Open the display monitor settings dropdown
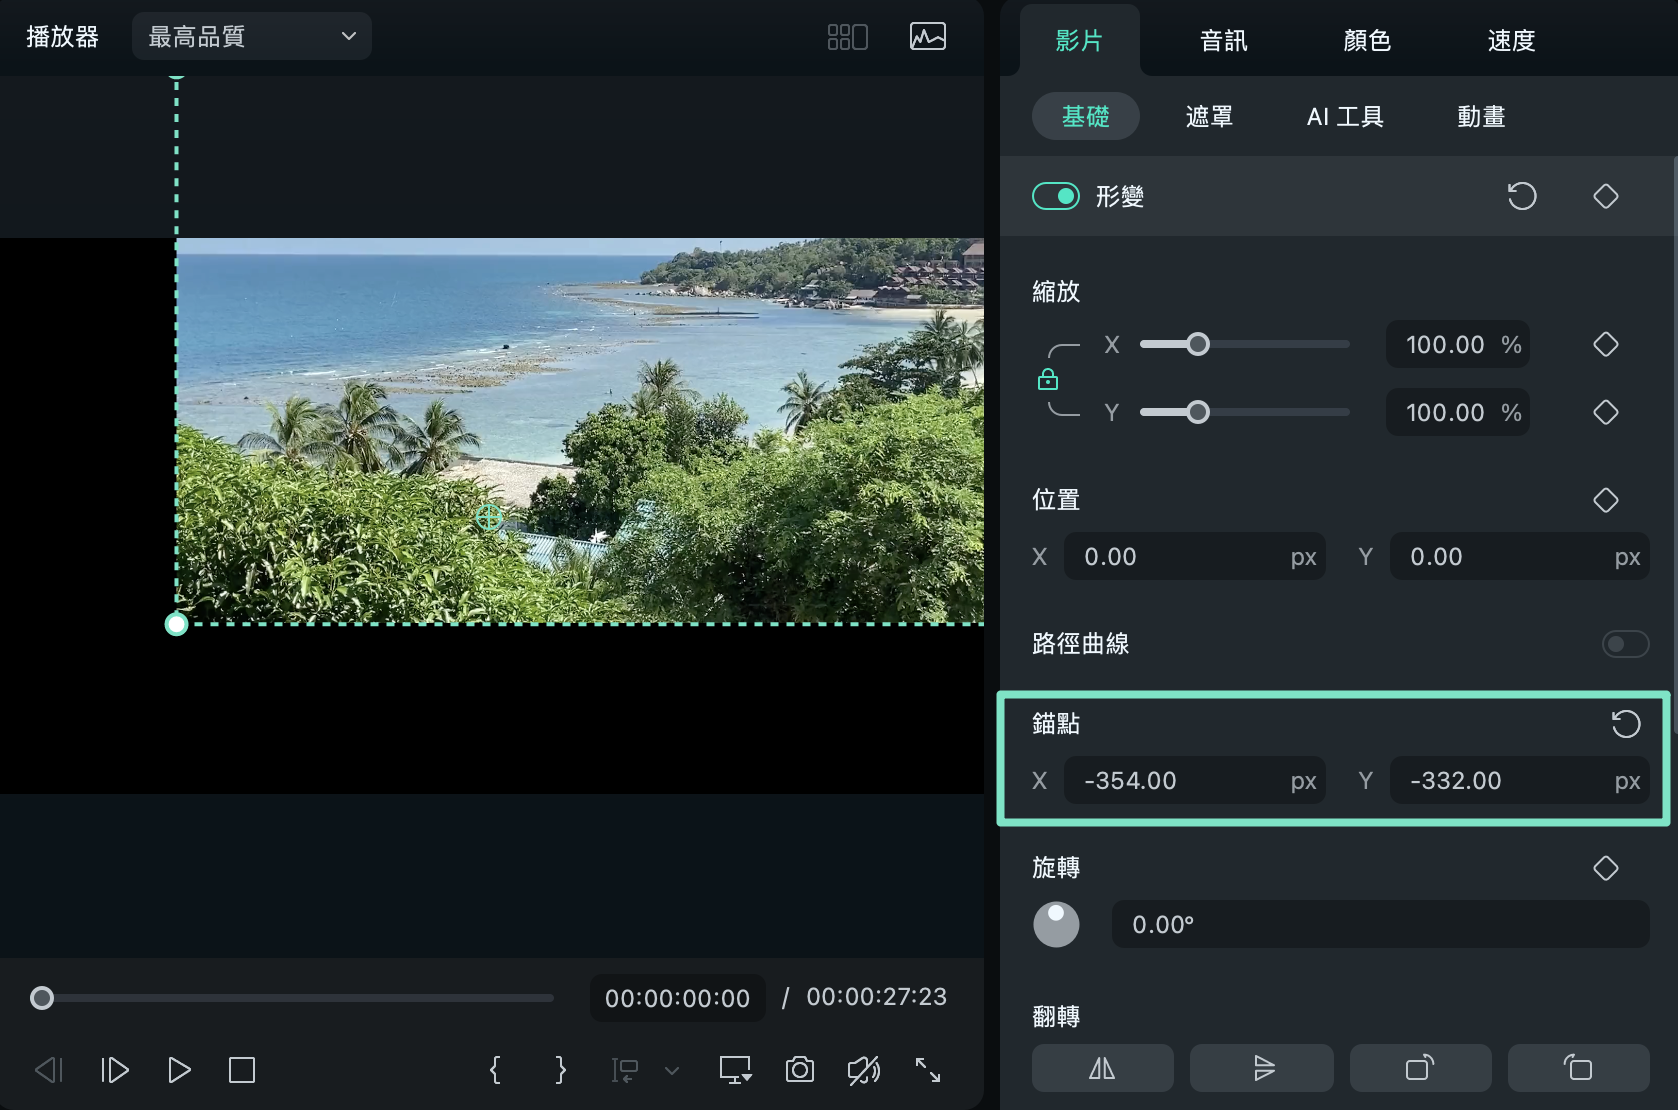 pos(736,1070)
